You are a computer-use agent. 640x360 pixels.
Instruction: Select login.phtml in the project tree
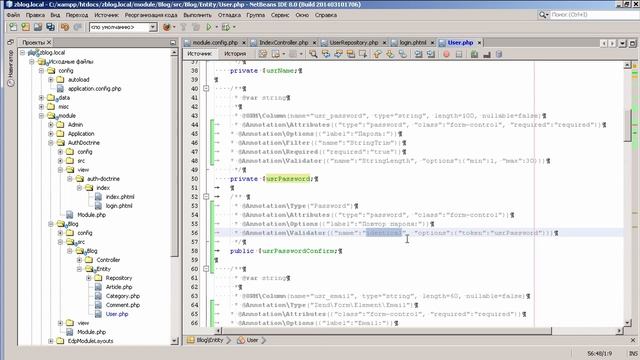click(119, 206)
